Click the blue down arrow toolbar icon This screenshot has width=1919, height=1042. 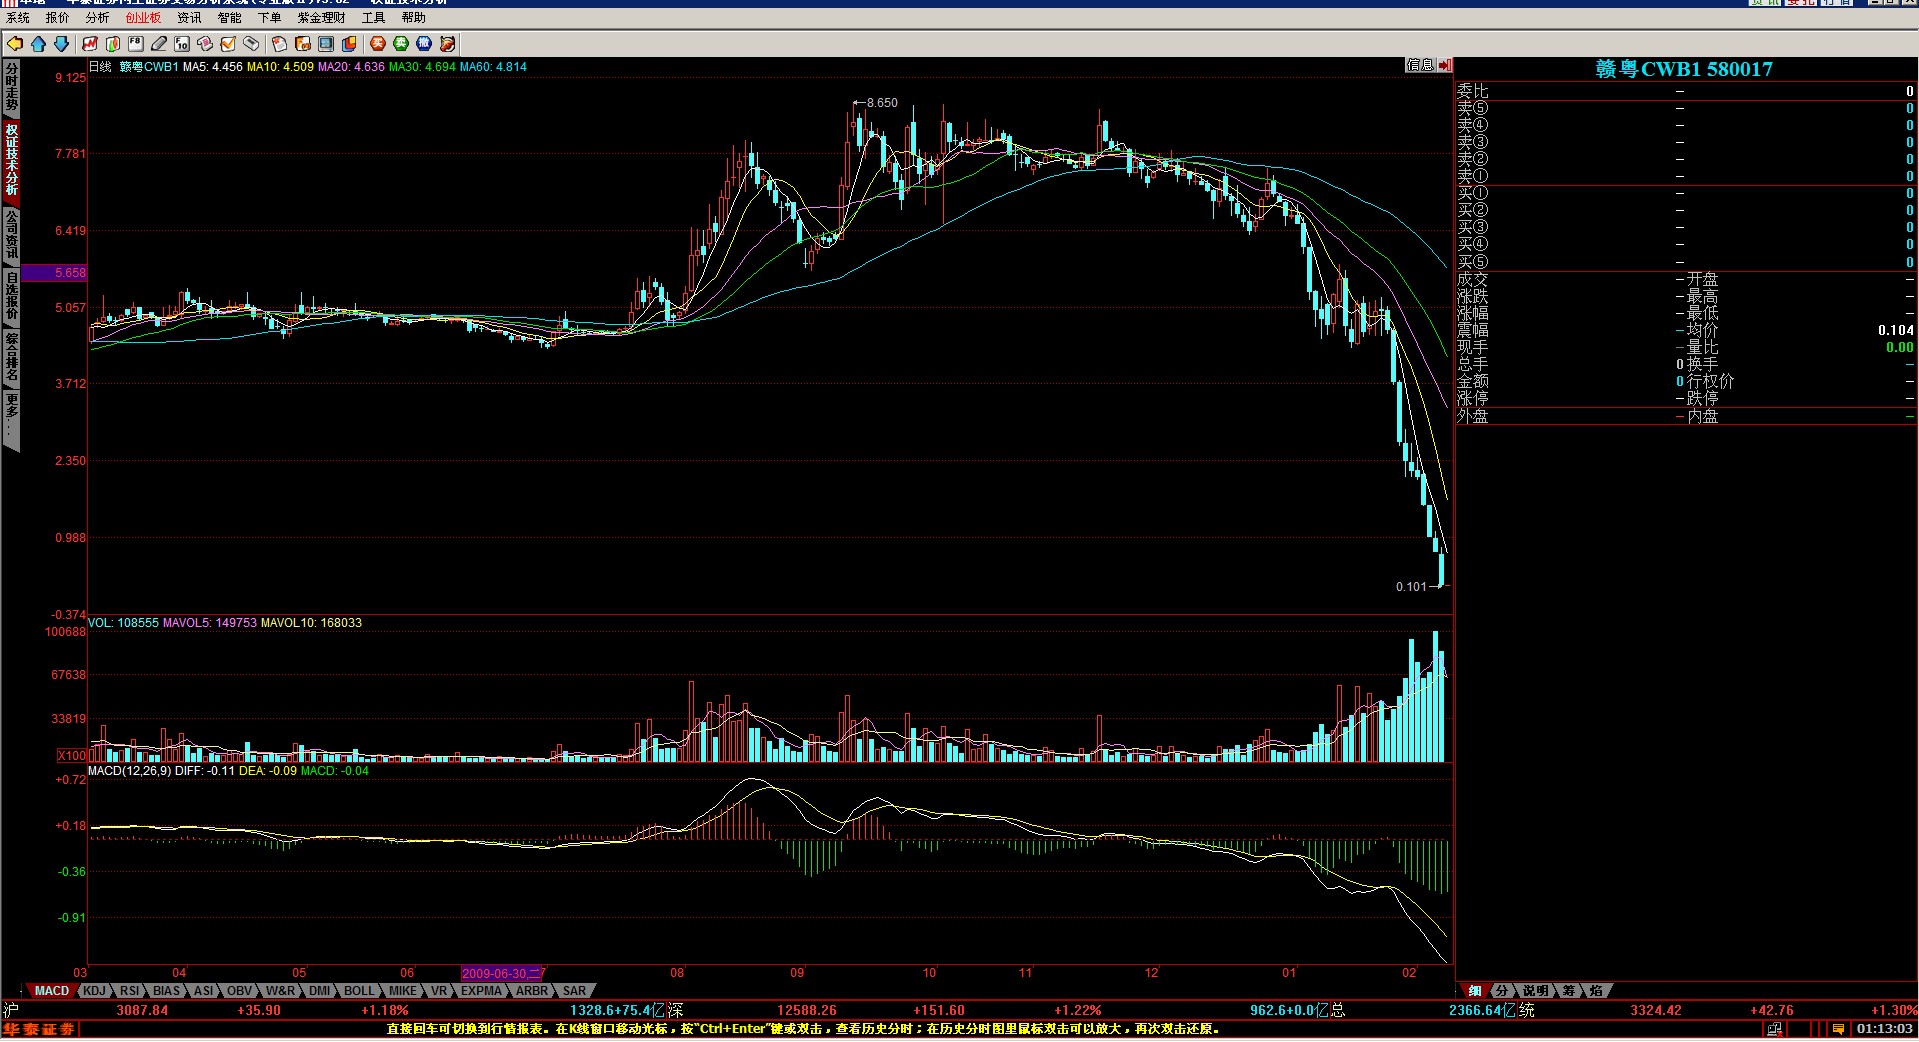[x=61, y=44]
